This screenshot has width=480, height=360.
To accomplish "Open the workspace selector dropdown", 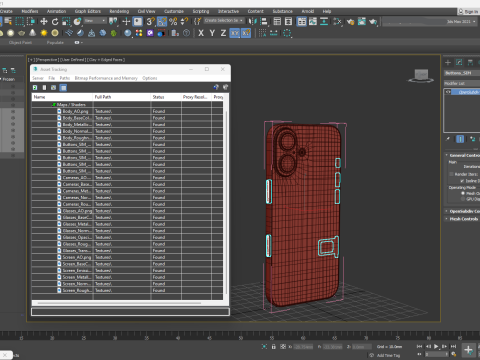I will [430, 22].
